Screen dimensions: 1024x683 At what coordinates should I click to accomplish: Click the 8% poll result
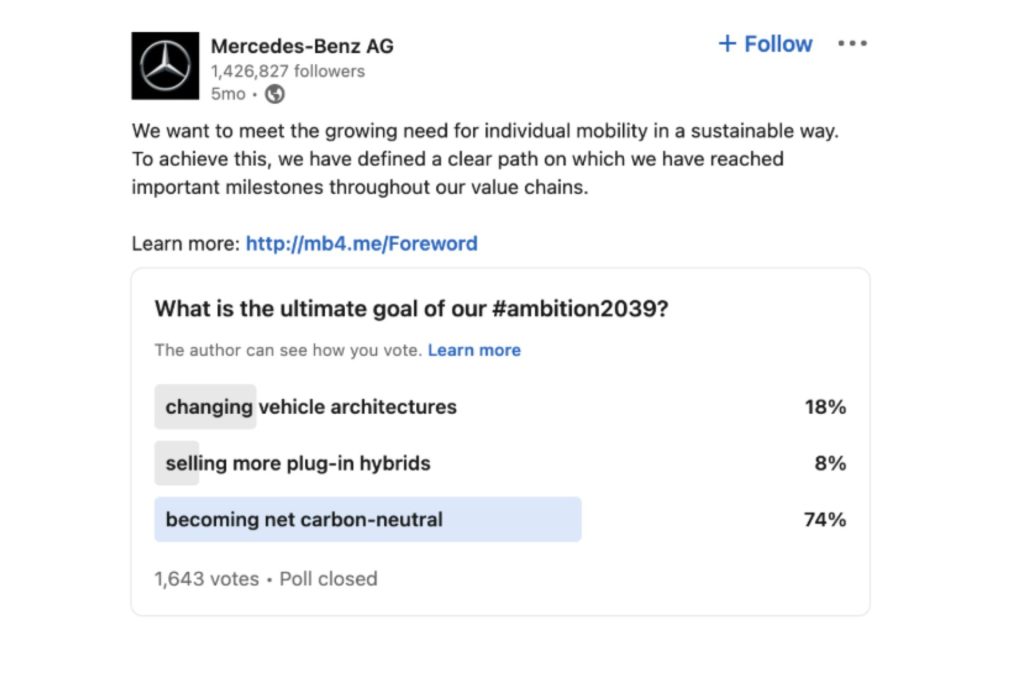pyautogui.click(x=830, y=463)
